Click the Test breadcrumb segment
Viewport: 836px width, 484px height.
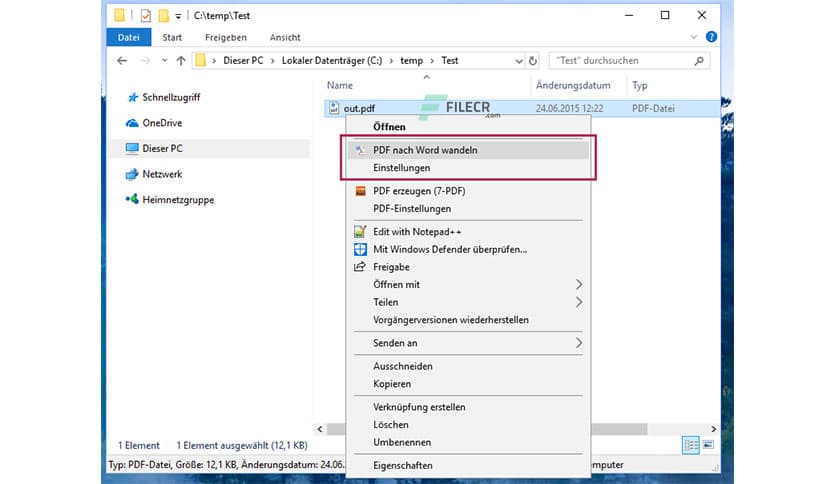pos(449,61)
